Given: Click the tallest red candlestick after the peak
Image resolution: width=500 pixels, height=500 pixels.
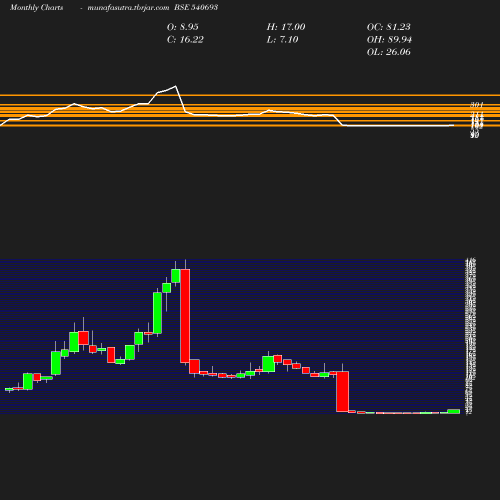Looking at the screenshot, I should 185,316.
